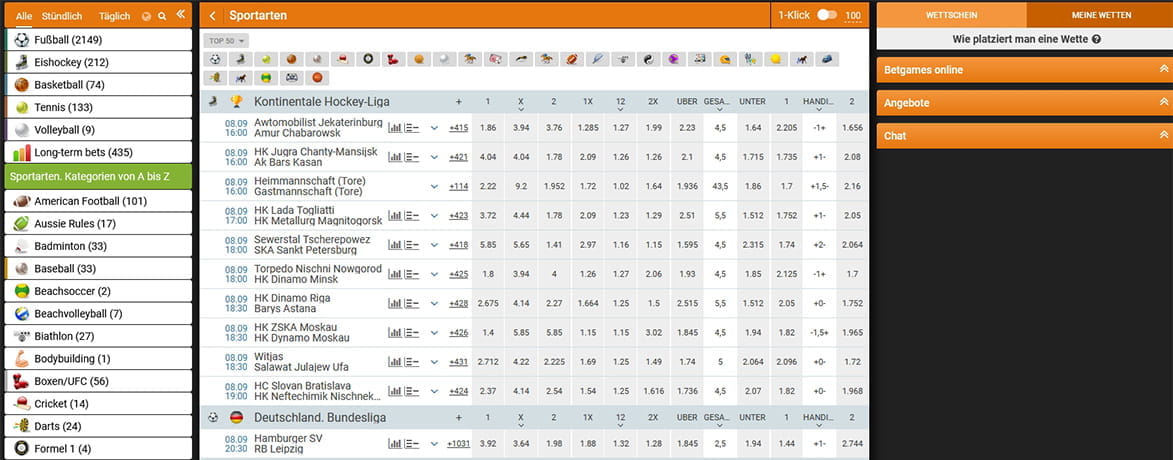Open the Wettschein tab
This screenshot has height=460, width=1173.
(952, 15)
